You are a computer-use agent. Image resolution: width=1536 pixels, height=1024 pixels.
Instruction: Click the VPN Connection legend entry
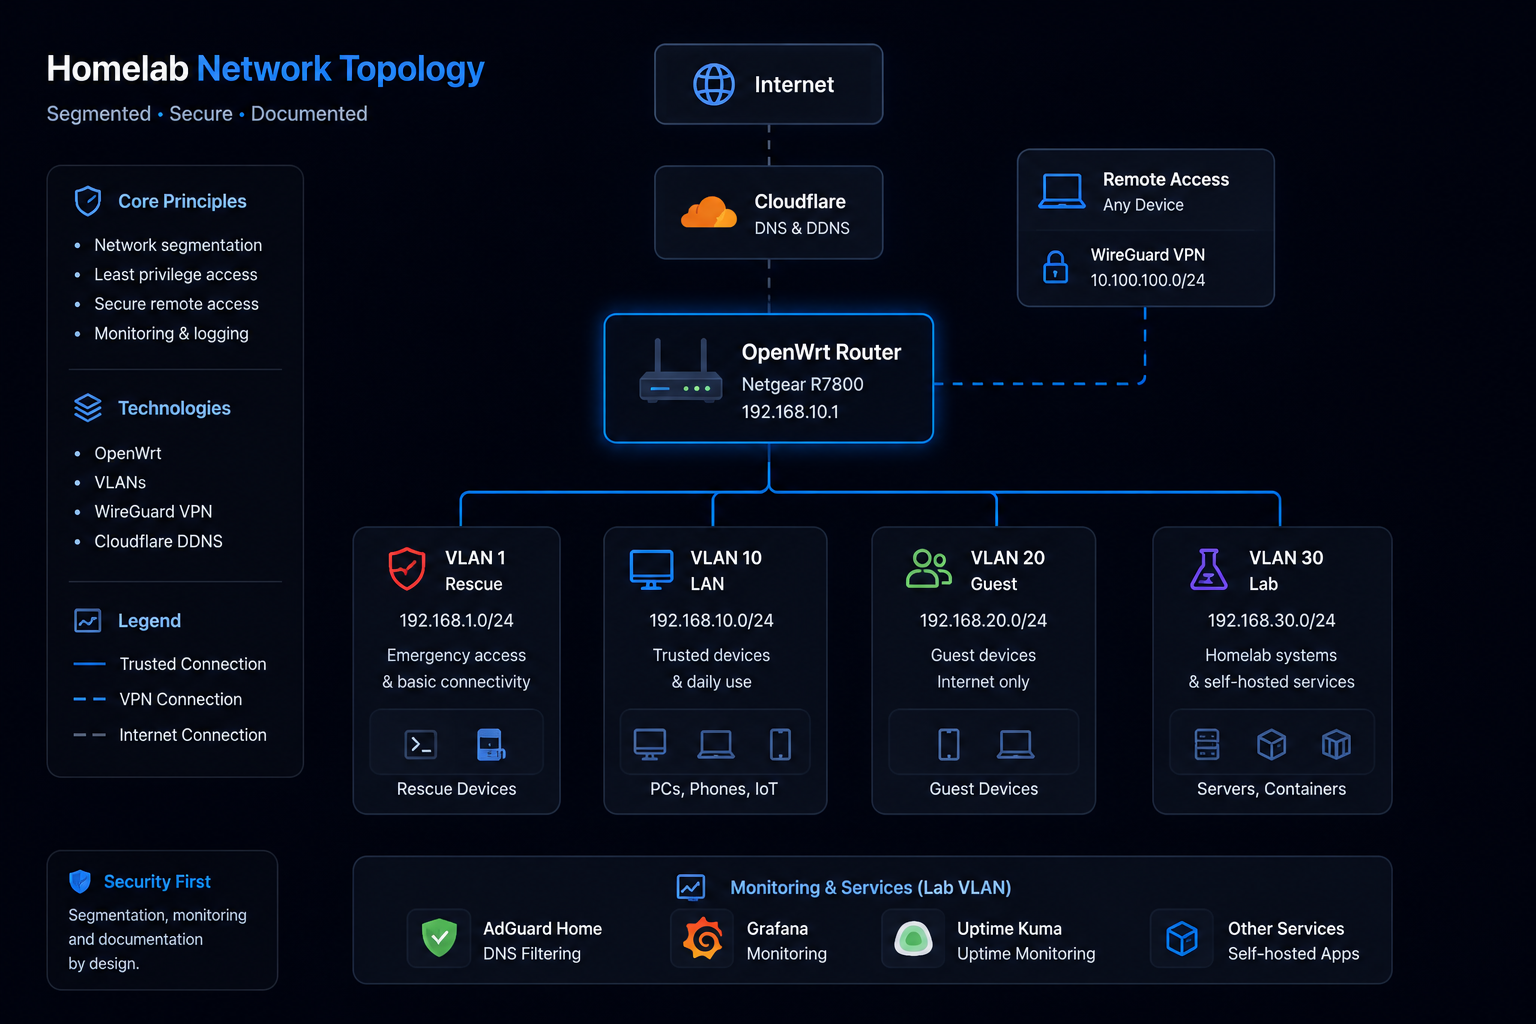pyautogui.click(x=158, y=699)
